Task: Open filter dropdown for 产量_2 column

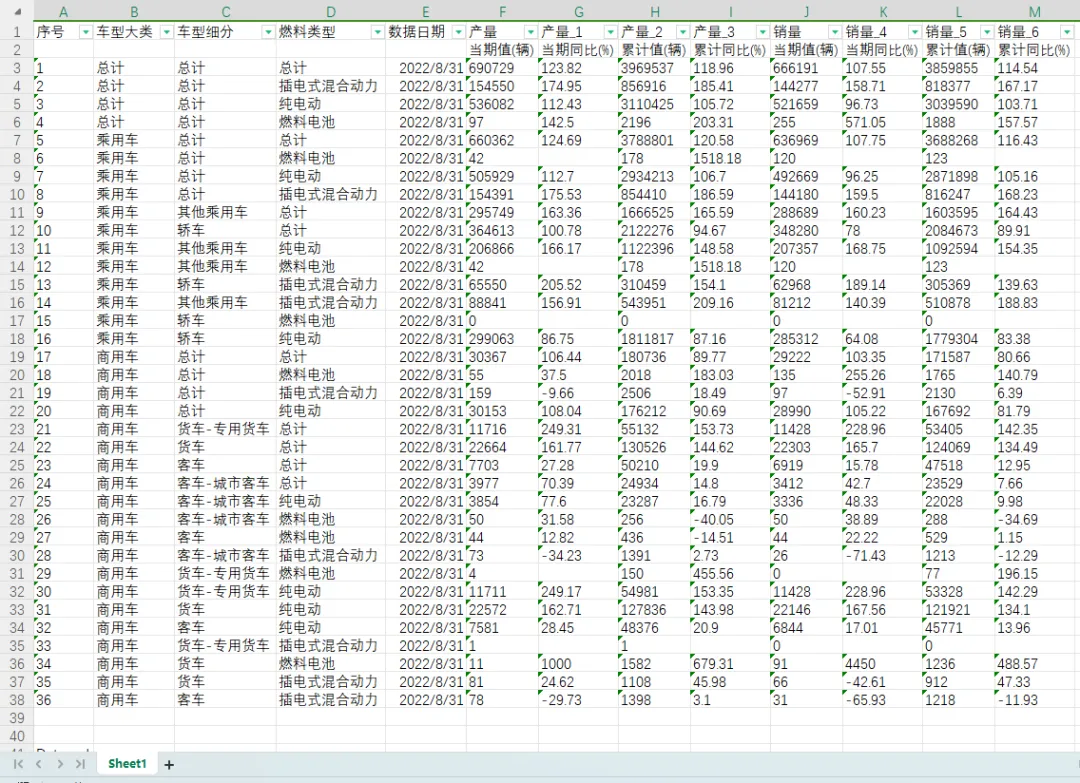Action: point(683,32)
